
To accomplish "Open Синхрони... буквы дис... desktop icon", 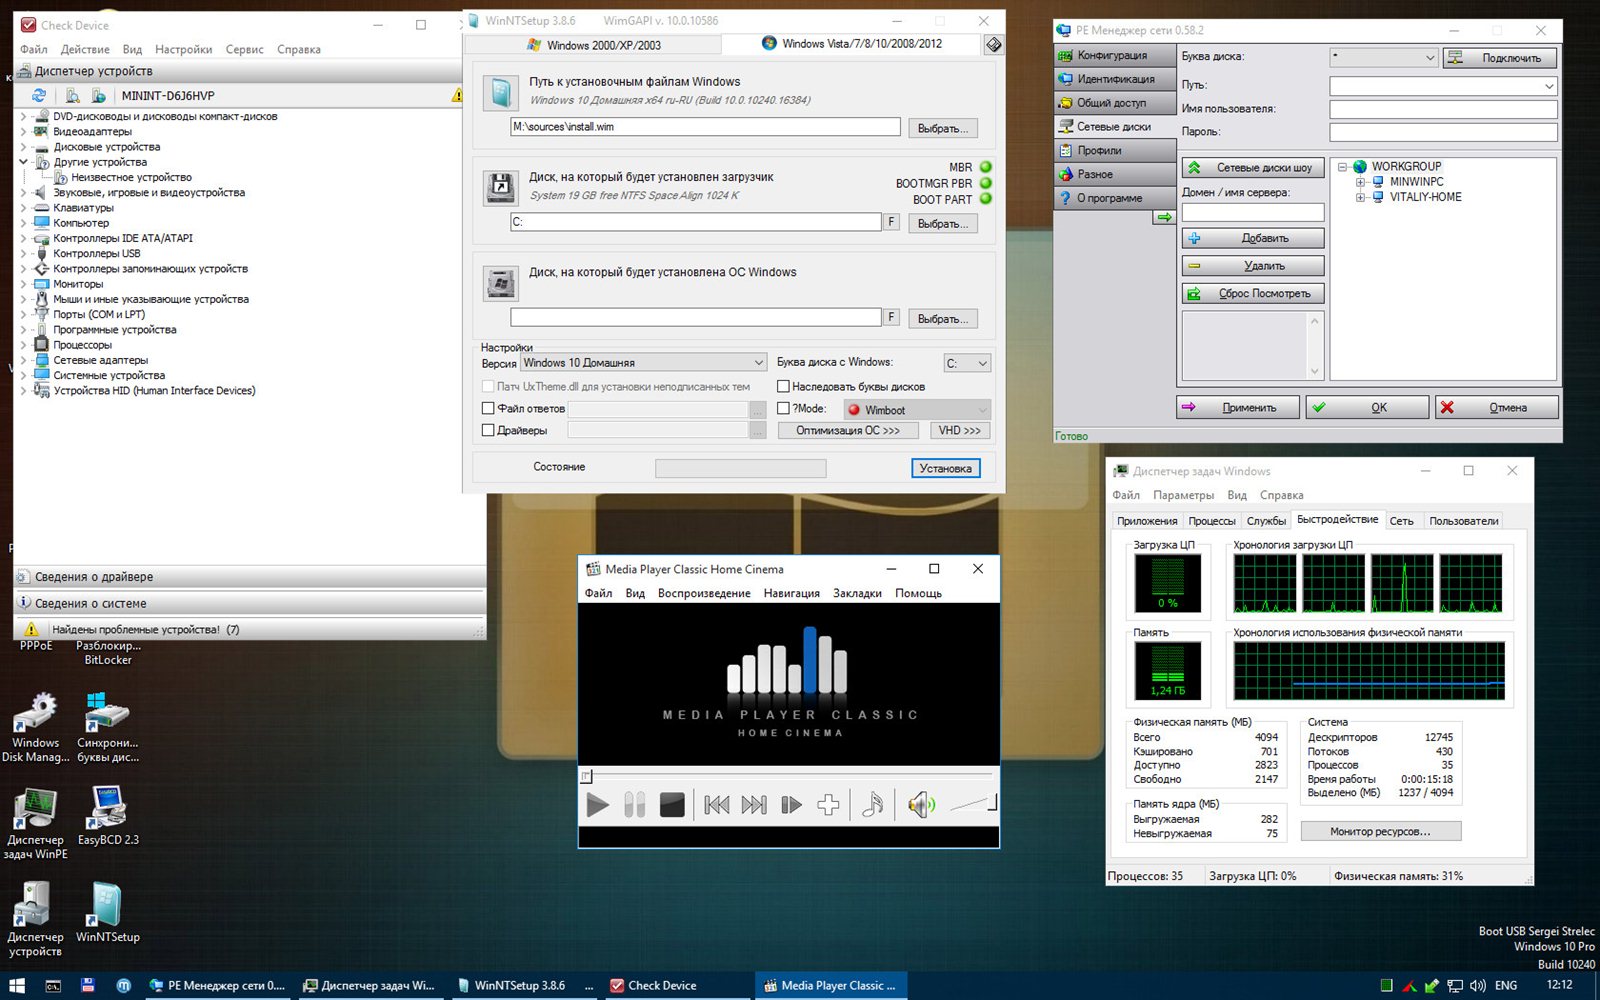I will click(108, 728).
